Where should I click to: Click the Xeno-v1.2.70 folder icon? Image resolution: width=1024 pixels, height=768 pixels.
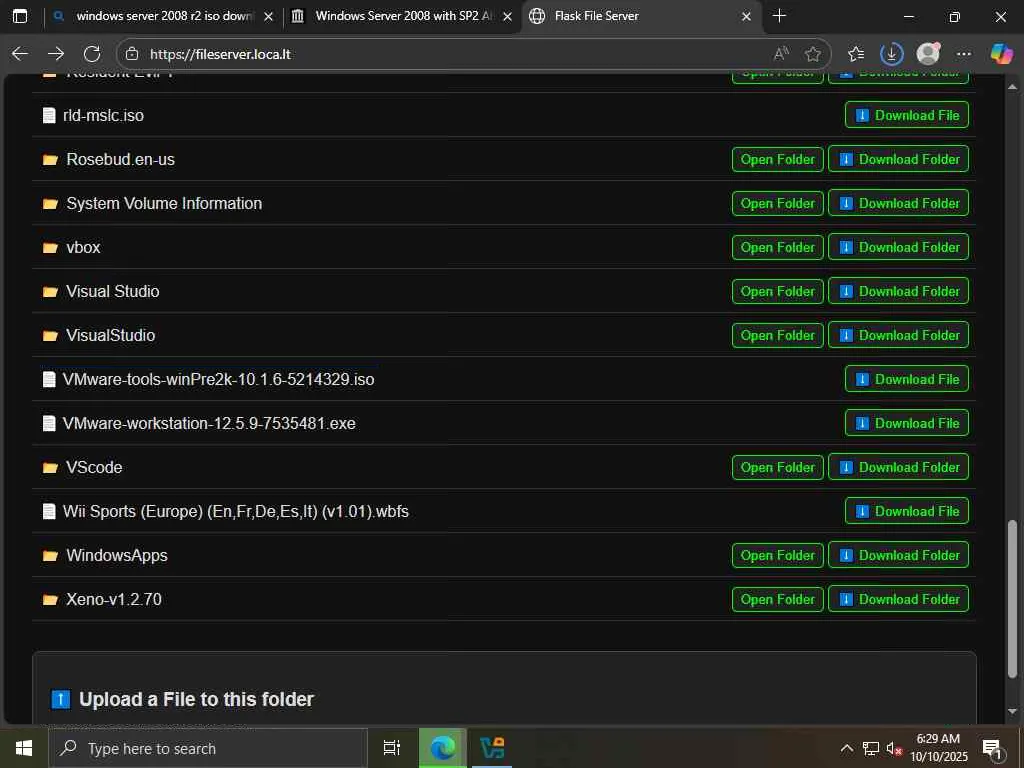tap(50, 600)
